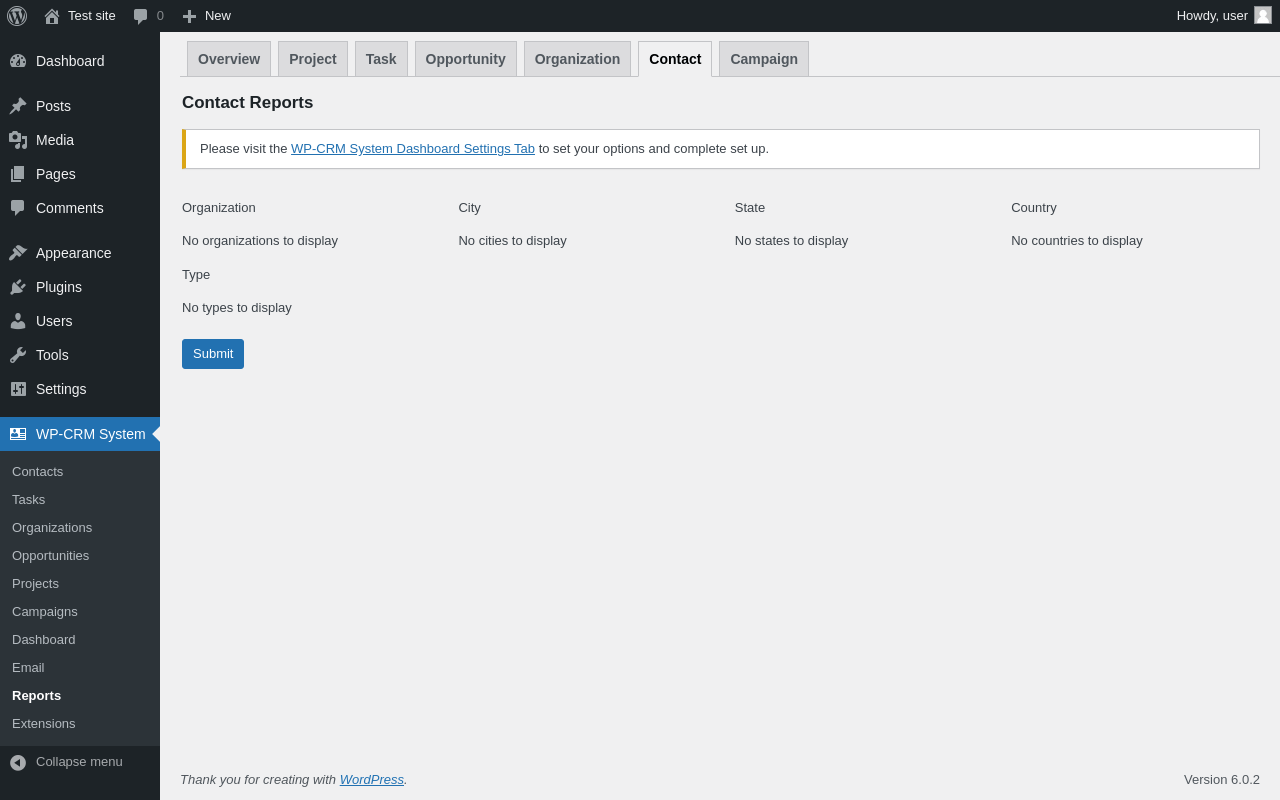Open Email submenu item

(x=80, y=668)
